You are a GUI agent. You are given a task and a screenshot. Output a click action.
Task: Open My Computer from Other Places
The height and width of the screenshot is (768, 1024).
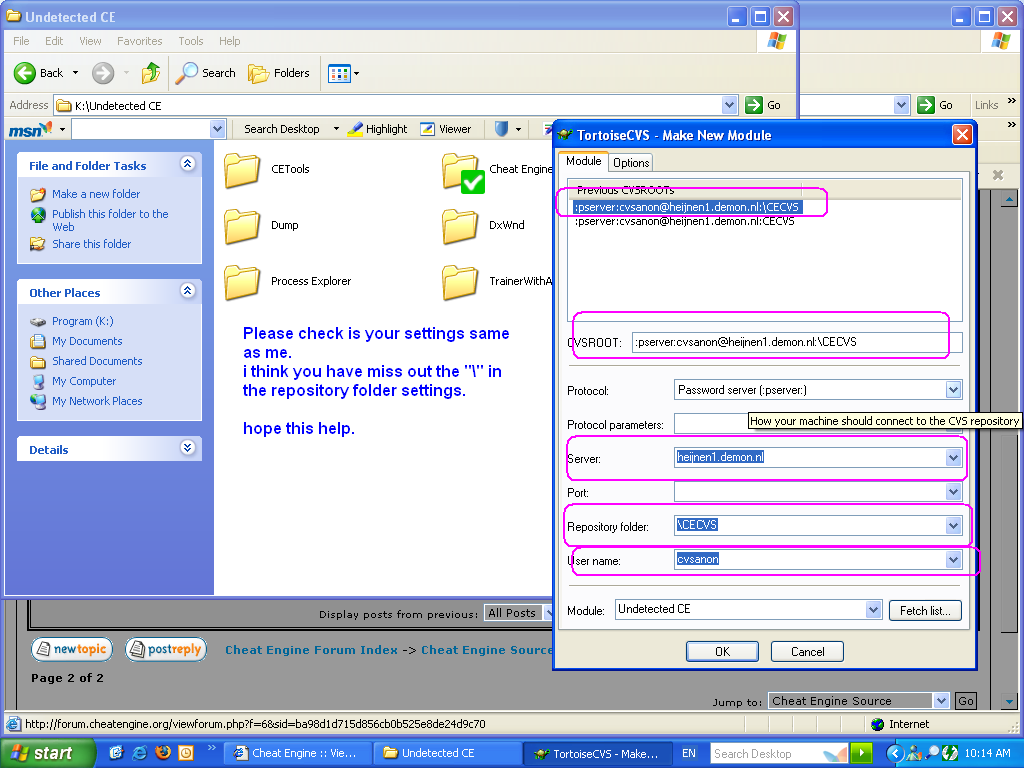[84, 381]
